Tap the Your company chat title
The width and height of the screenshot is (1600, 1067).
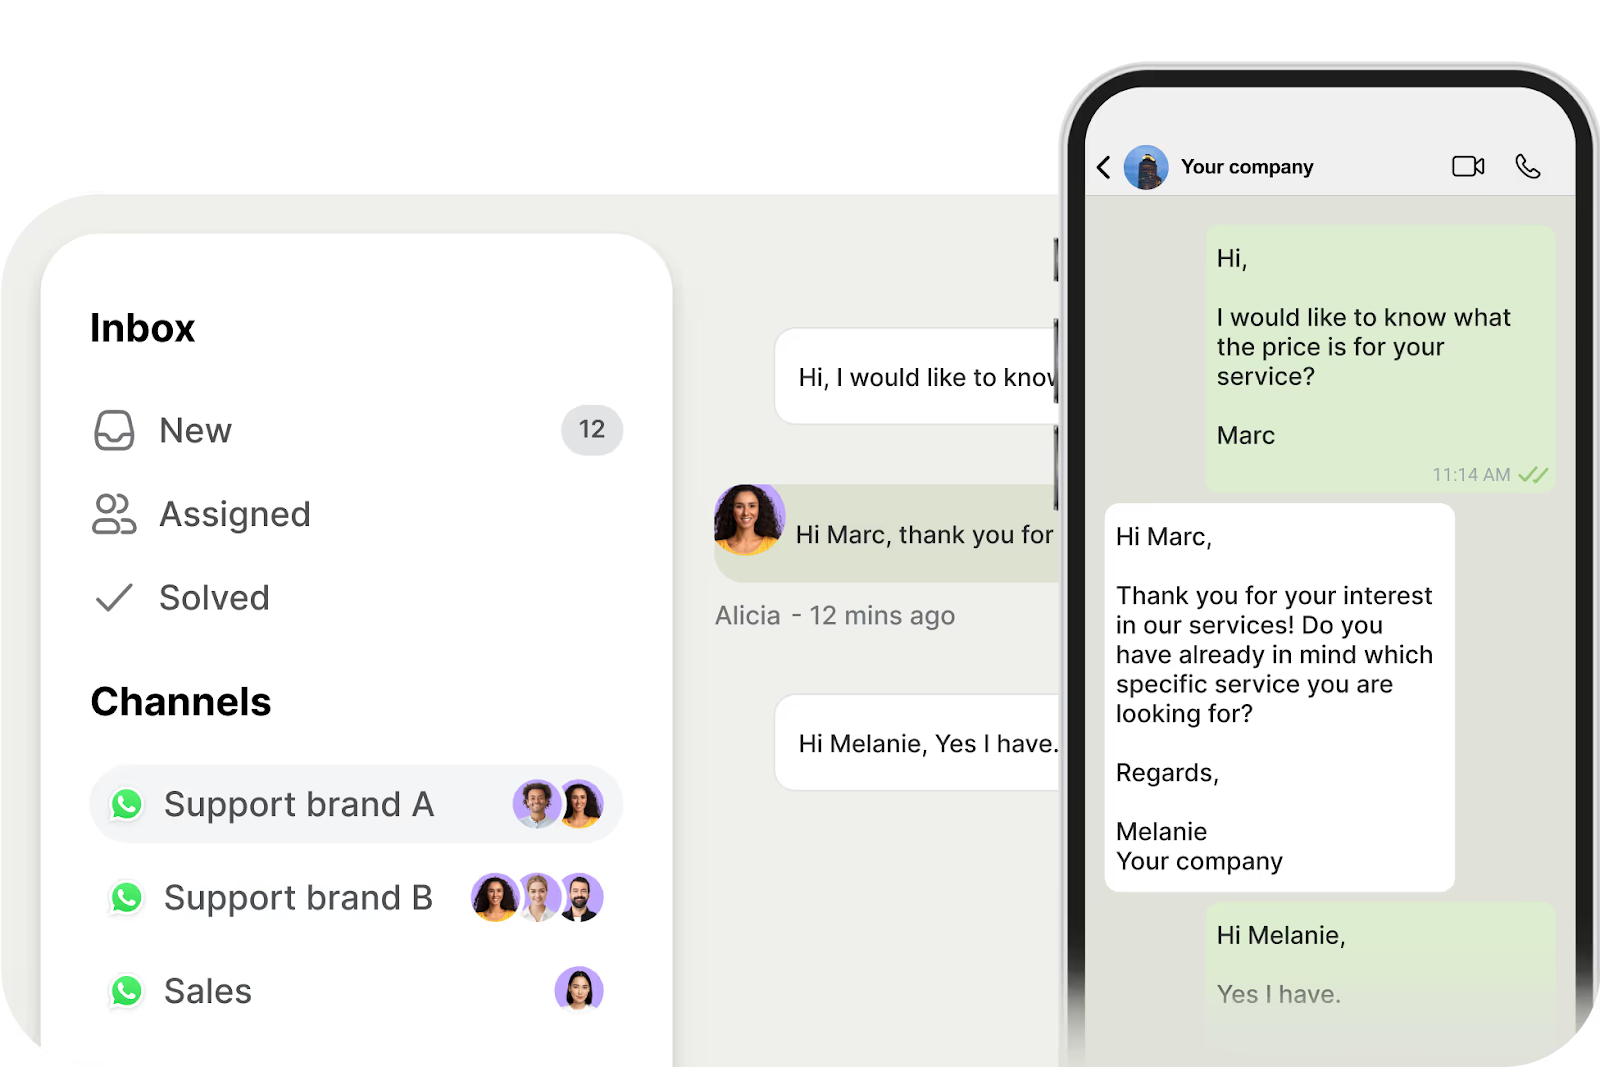(x=1247, y=167)
